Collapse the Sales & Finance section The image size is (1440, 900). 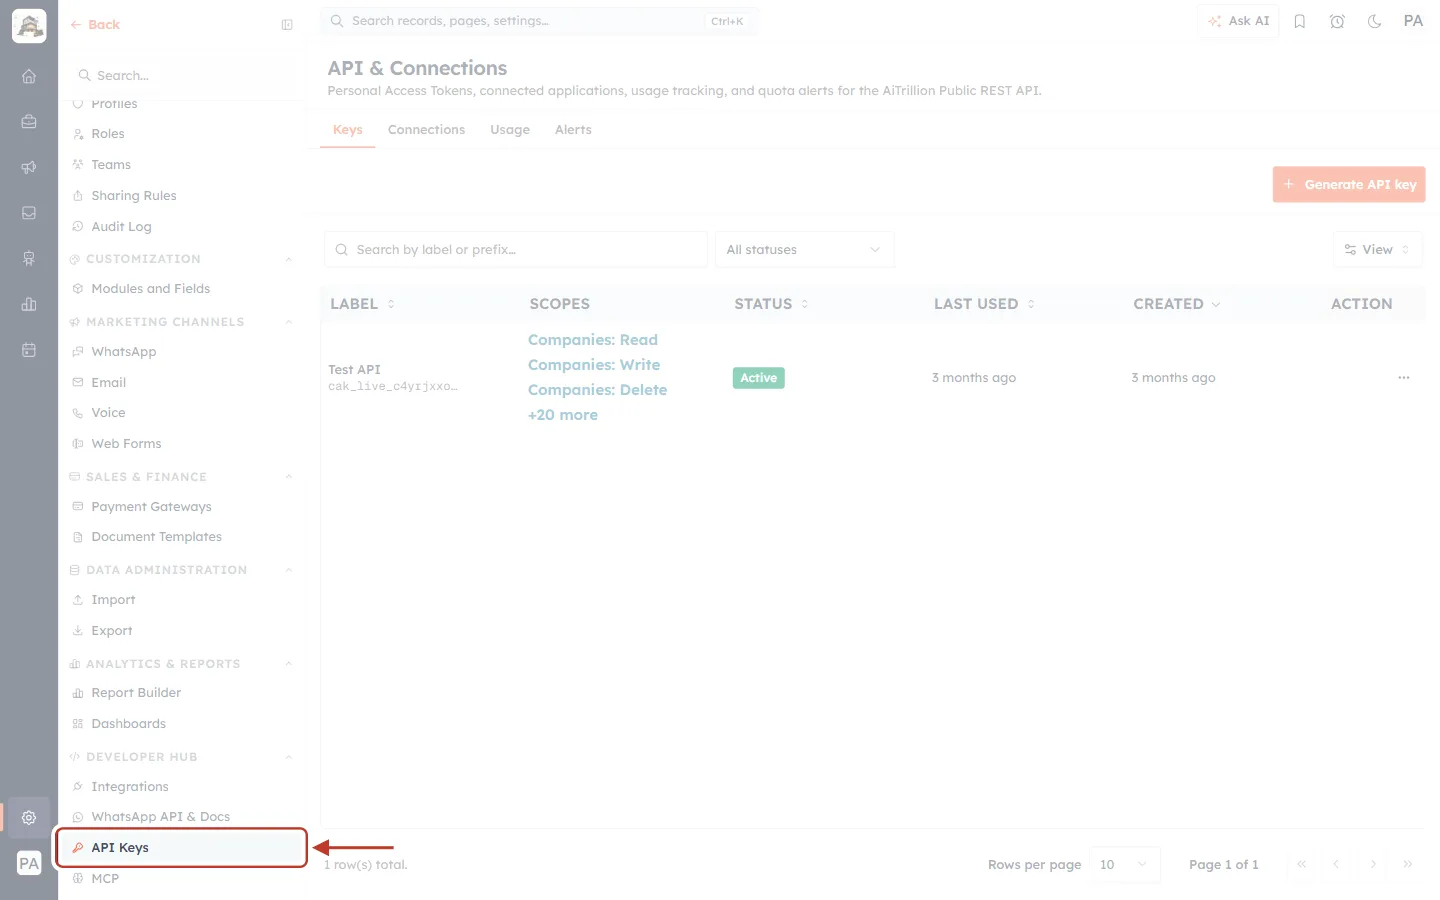(289, 477)
